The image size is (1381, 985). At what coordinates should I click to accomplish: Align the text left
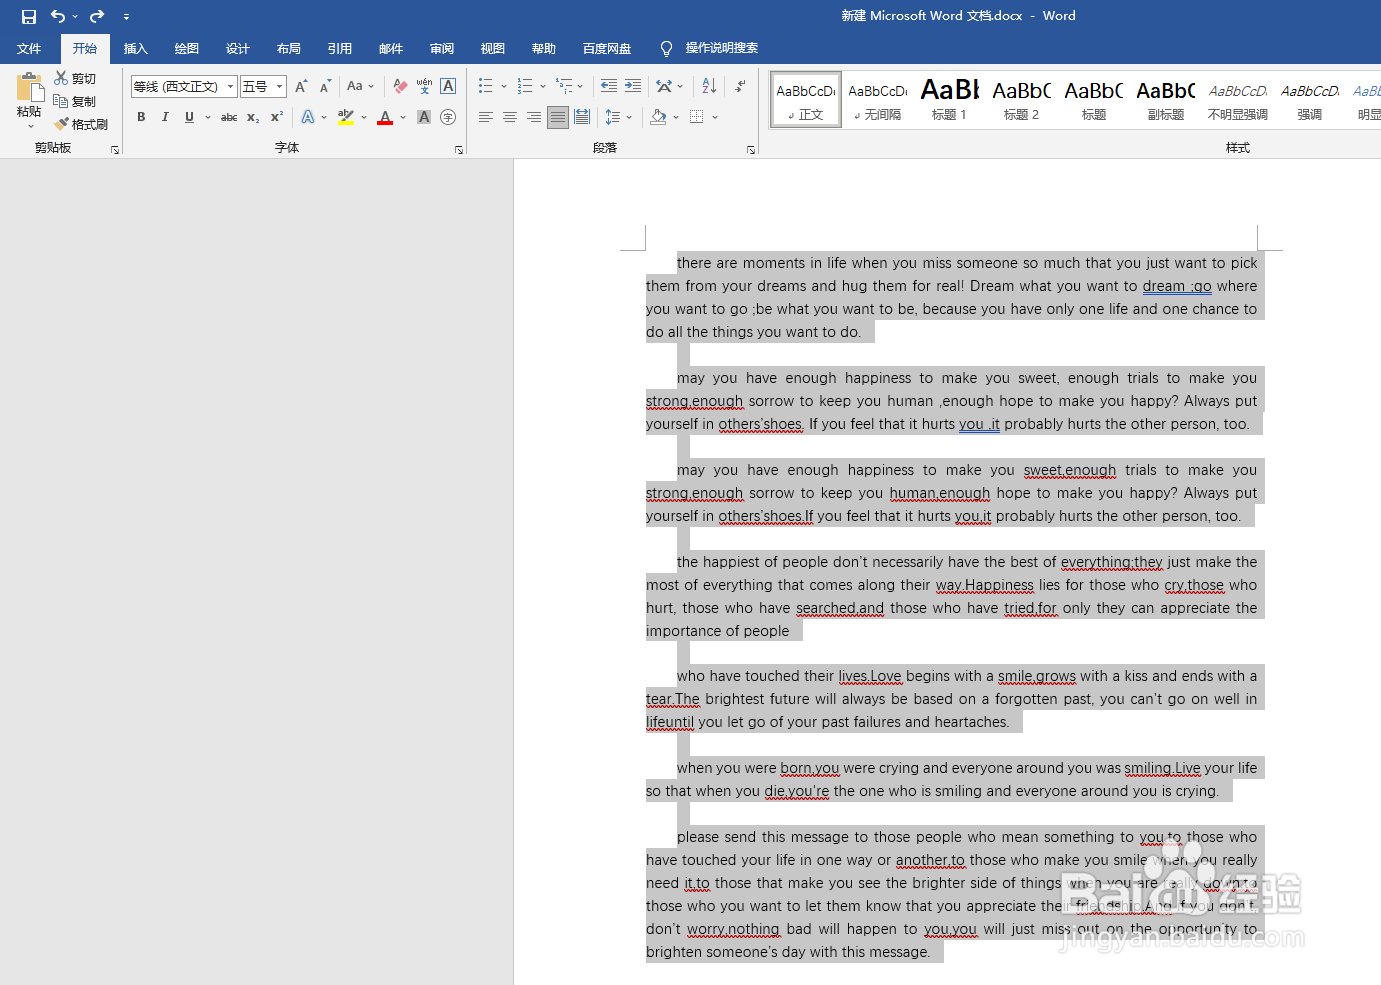click(486, 117)
